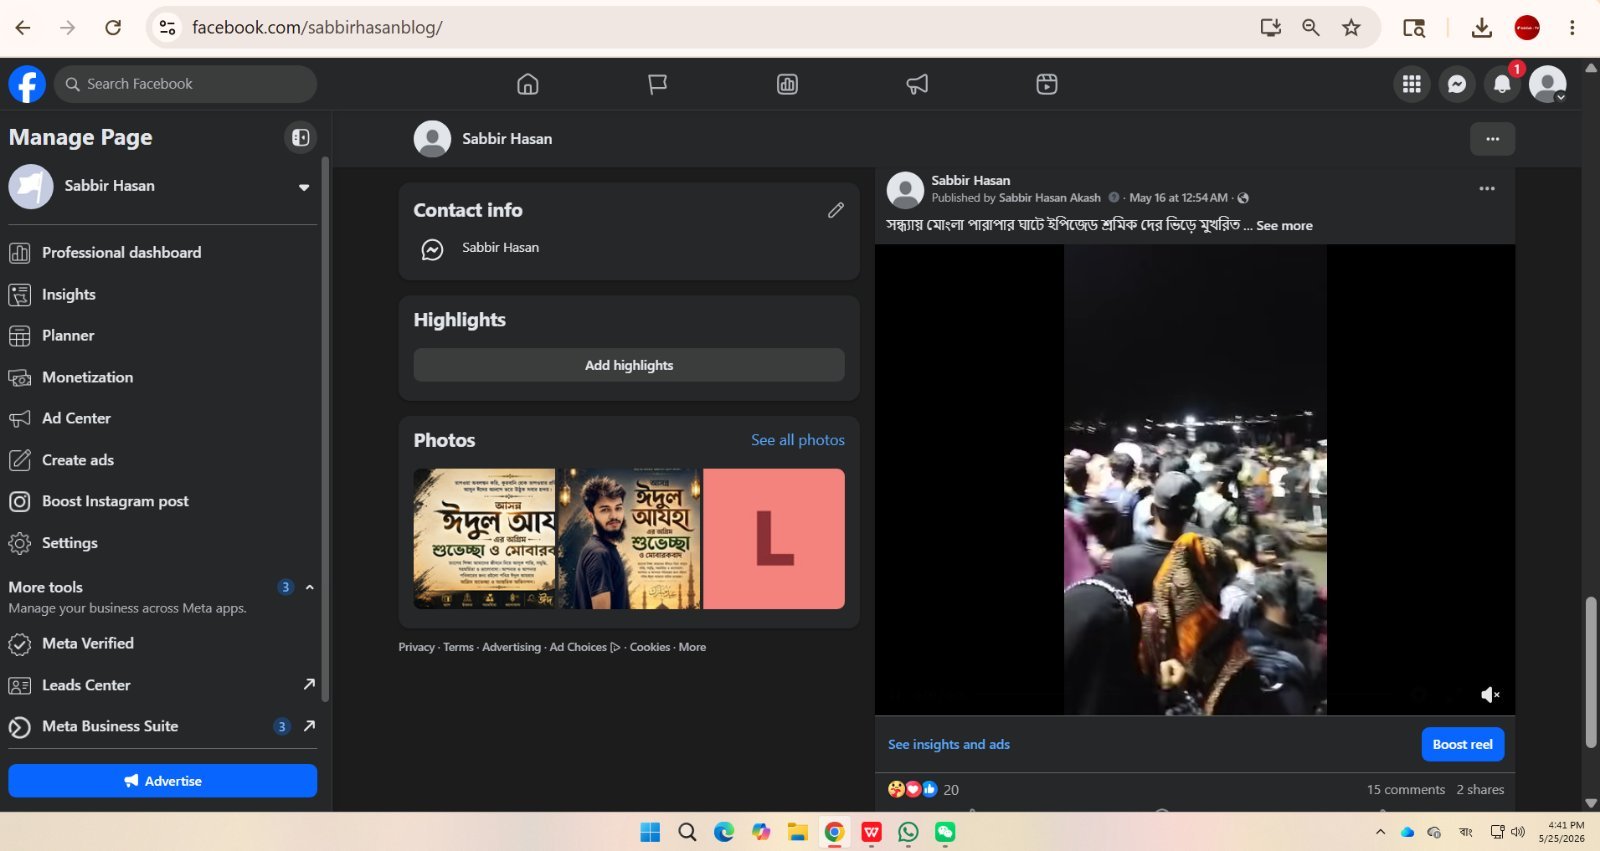Open Sabbir Hasan Messenger contact link
Viewport: 1600px width, 851px height.
[x=500, y=248]
